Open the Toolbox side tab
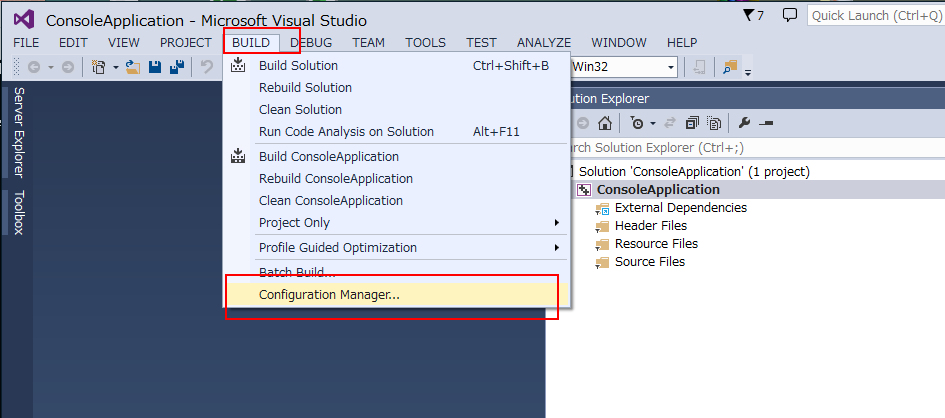The image size is (945, 418). point(18,212)
